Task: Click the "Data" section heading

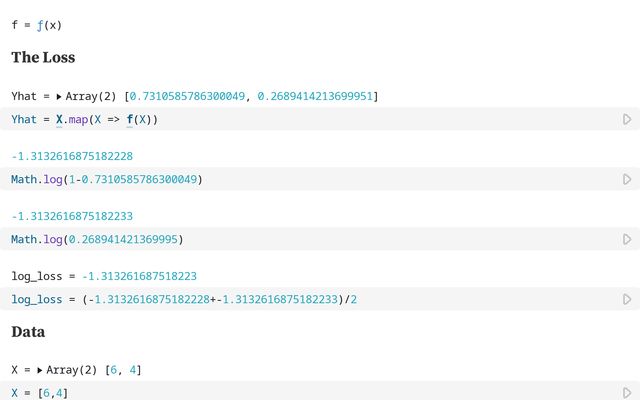Action: tap(28, 331)
